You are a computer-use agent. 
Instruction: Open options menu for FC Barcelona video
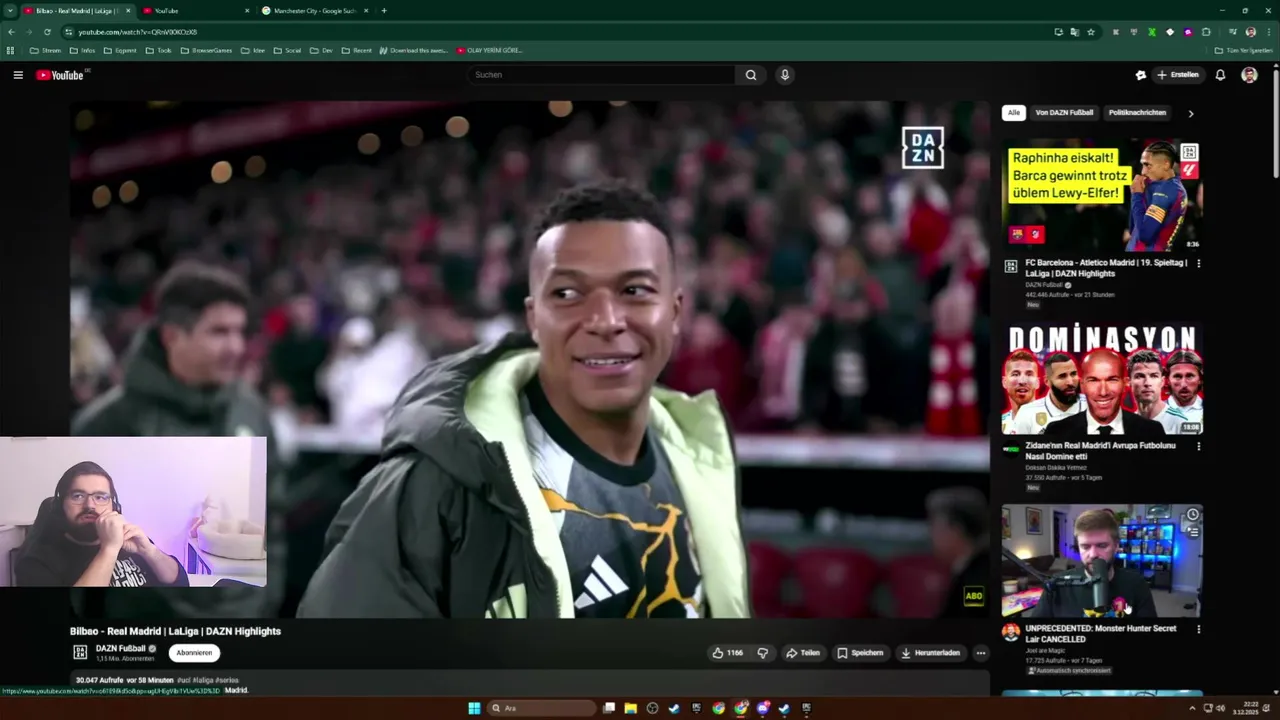tap(1198, 263)
